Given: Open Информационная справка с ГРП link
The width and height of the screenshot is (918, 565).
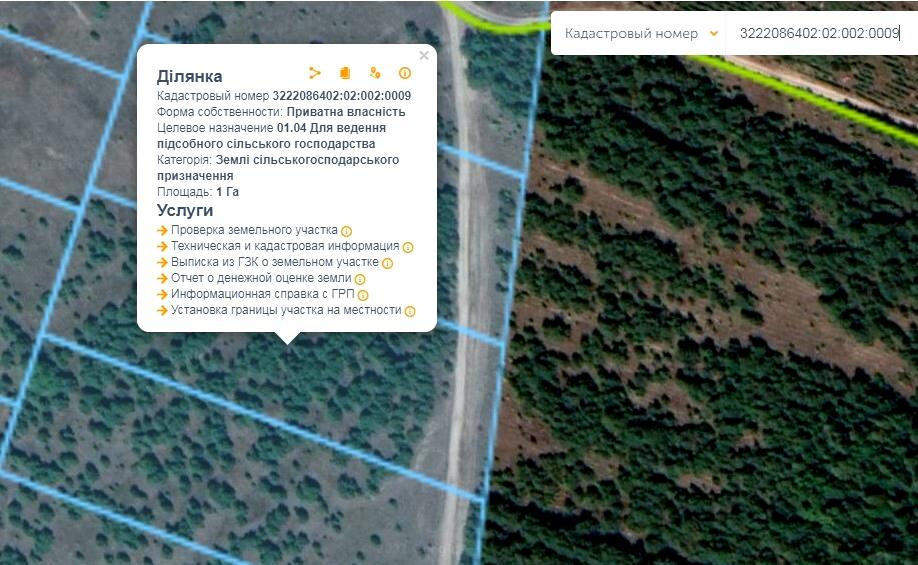Looking at the screenshot, I should click(x=263, y=294).
